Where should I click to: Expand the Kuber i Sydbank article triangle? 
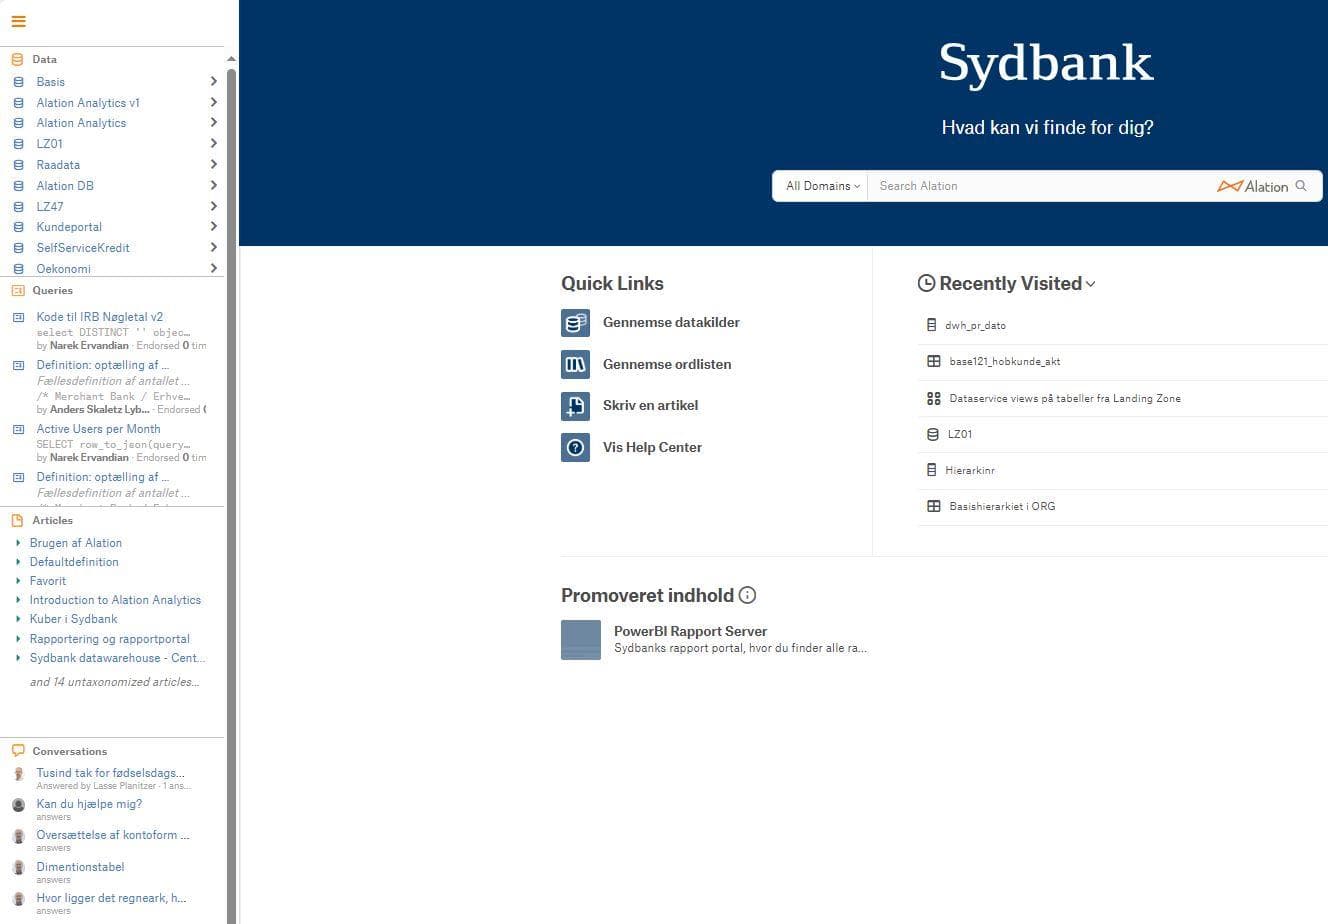click(18, 619)
